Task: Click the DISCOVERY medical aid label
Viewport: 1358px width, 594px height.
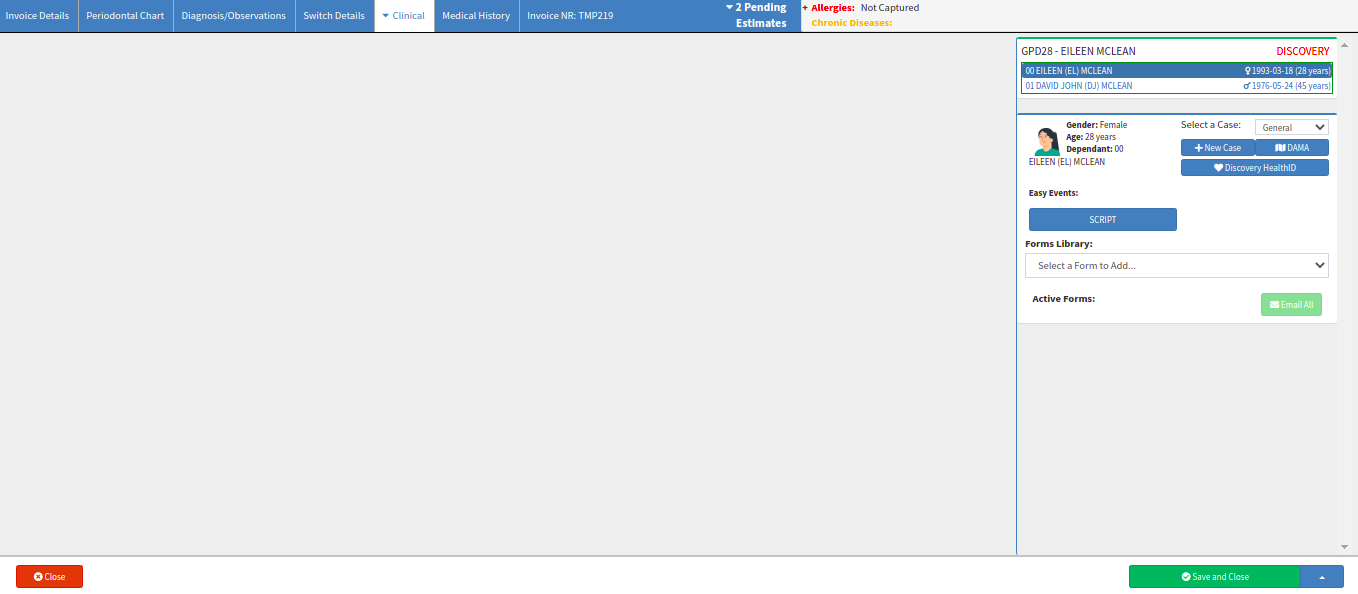Action: tap(1303, 51)
